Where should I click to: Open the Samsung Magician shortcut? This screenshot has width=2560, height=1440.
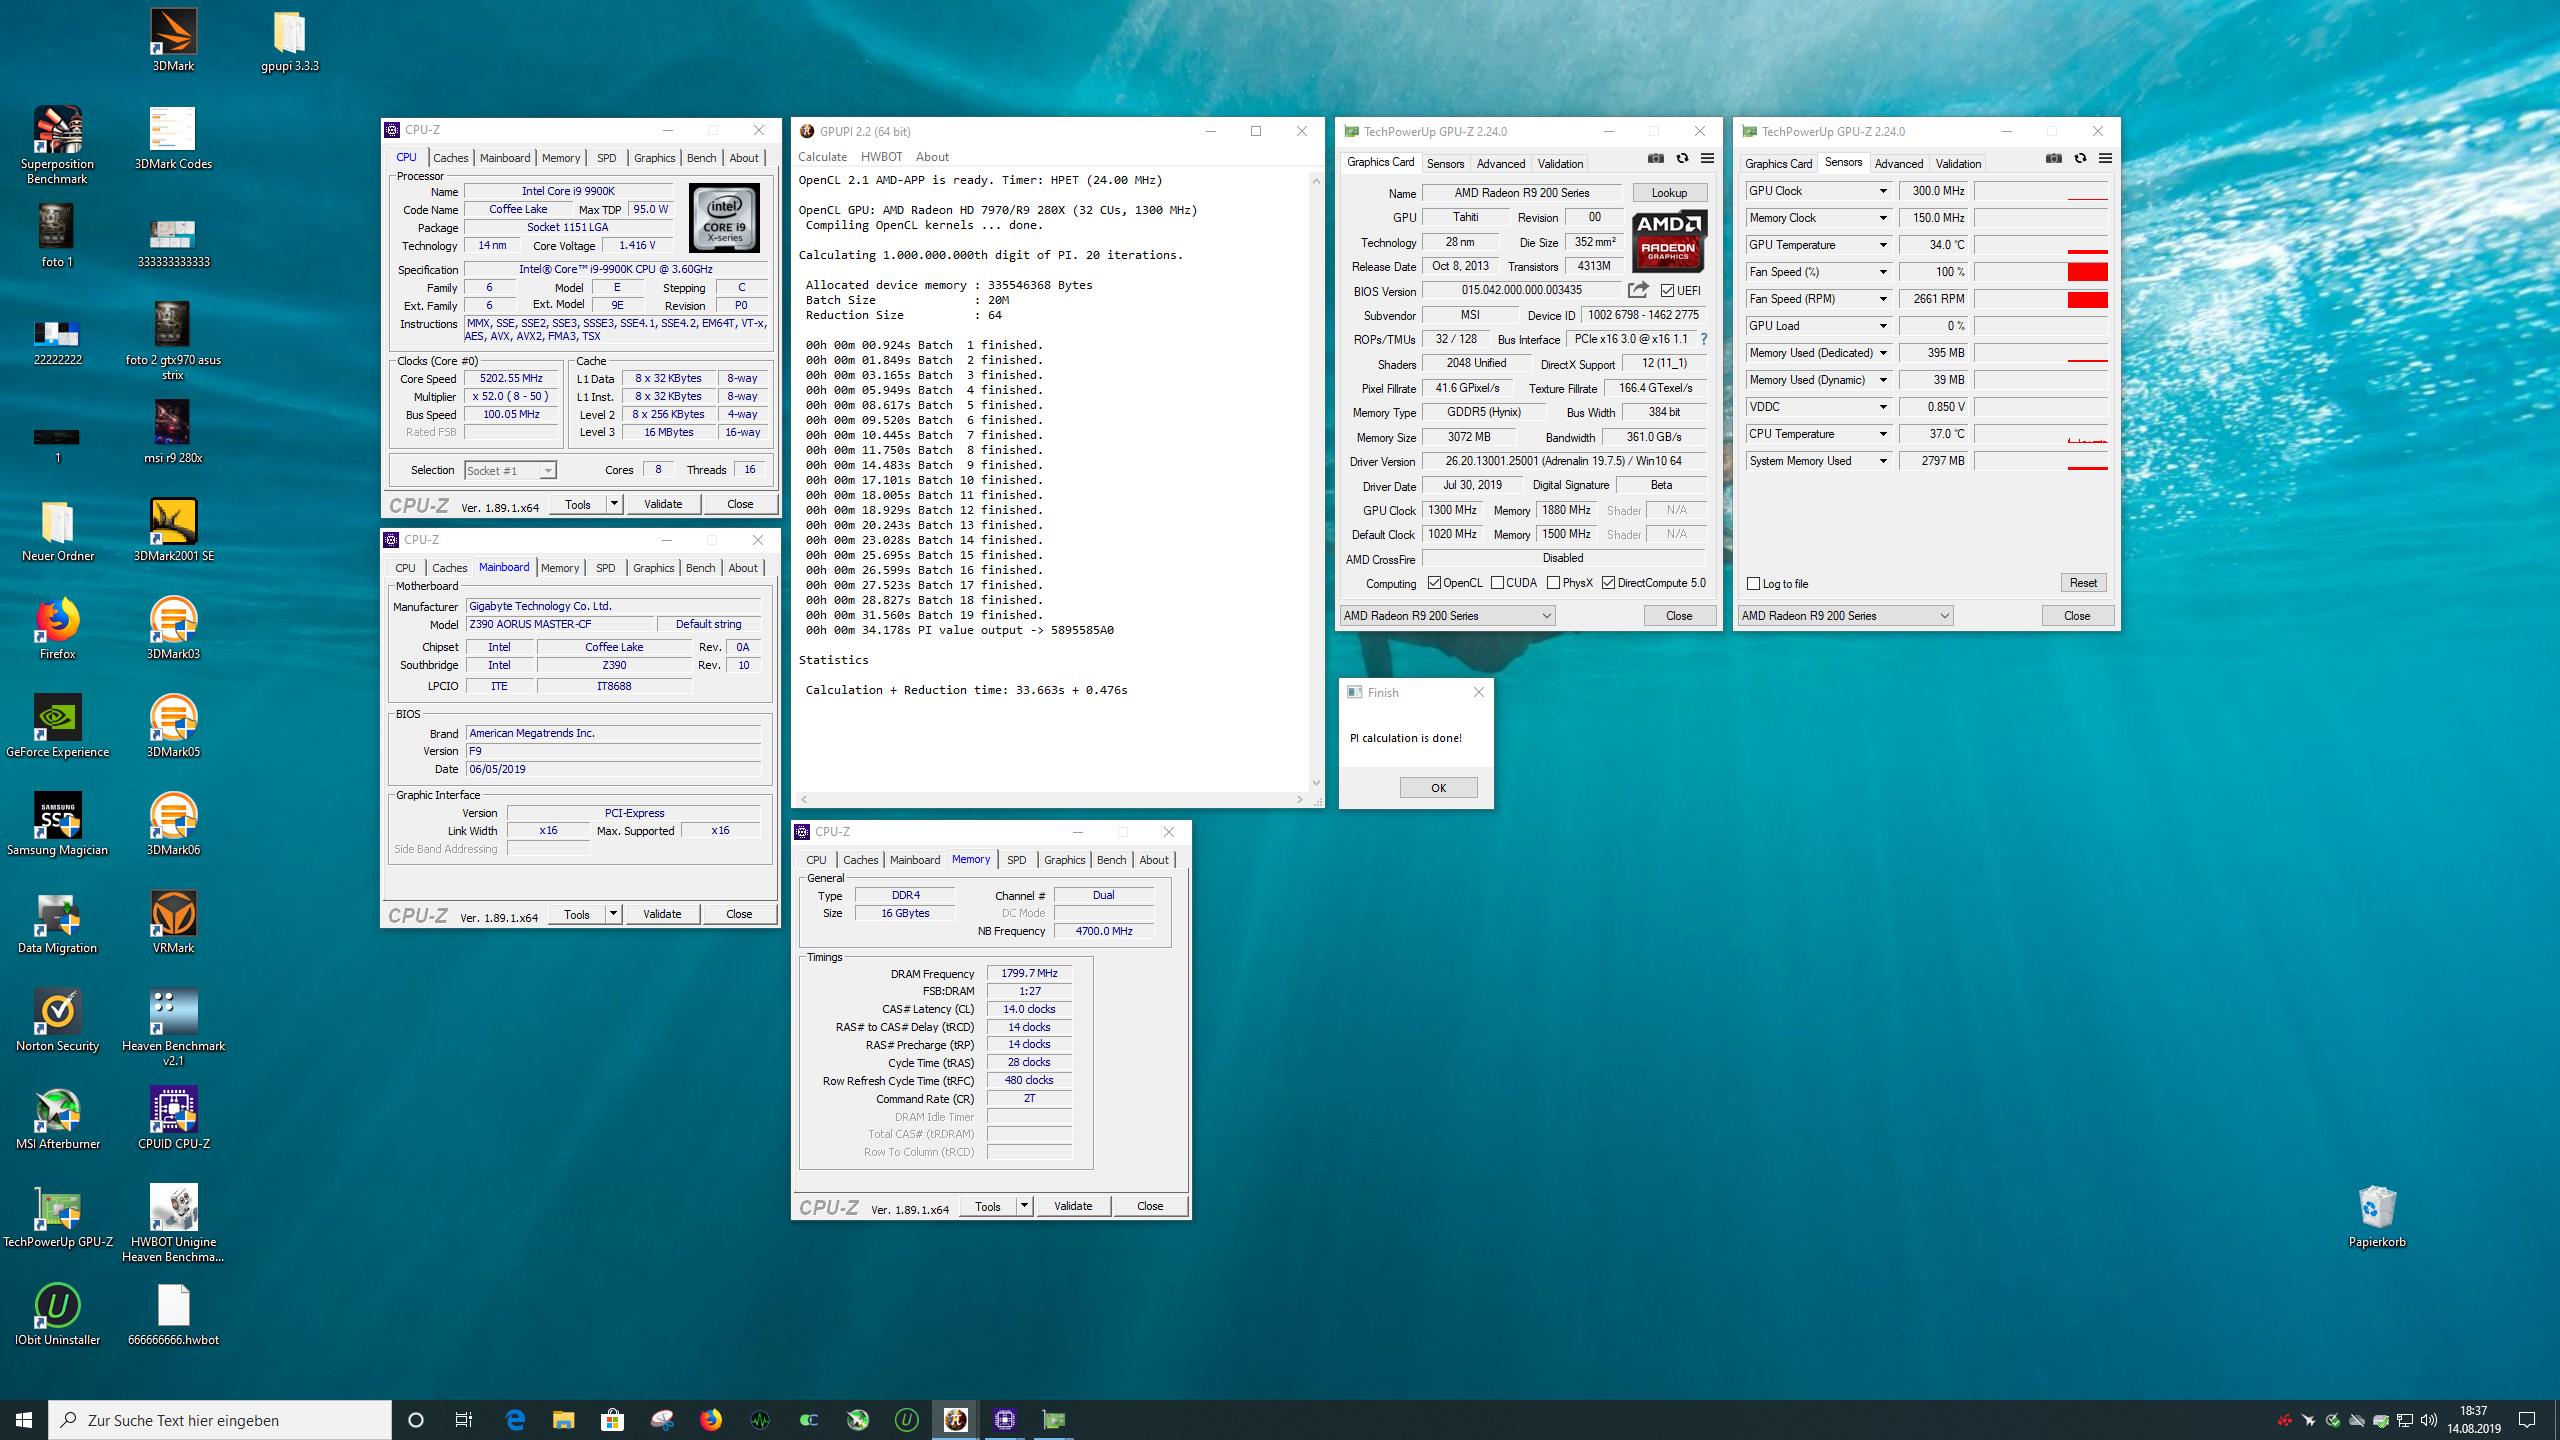[57, 825]
